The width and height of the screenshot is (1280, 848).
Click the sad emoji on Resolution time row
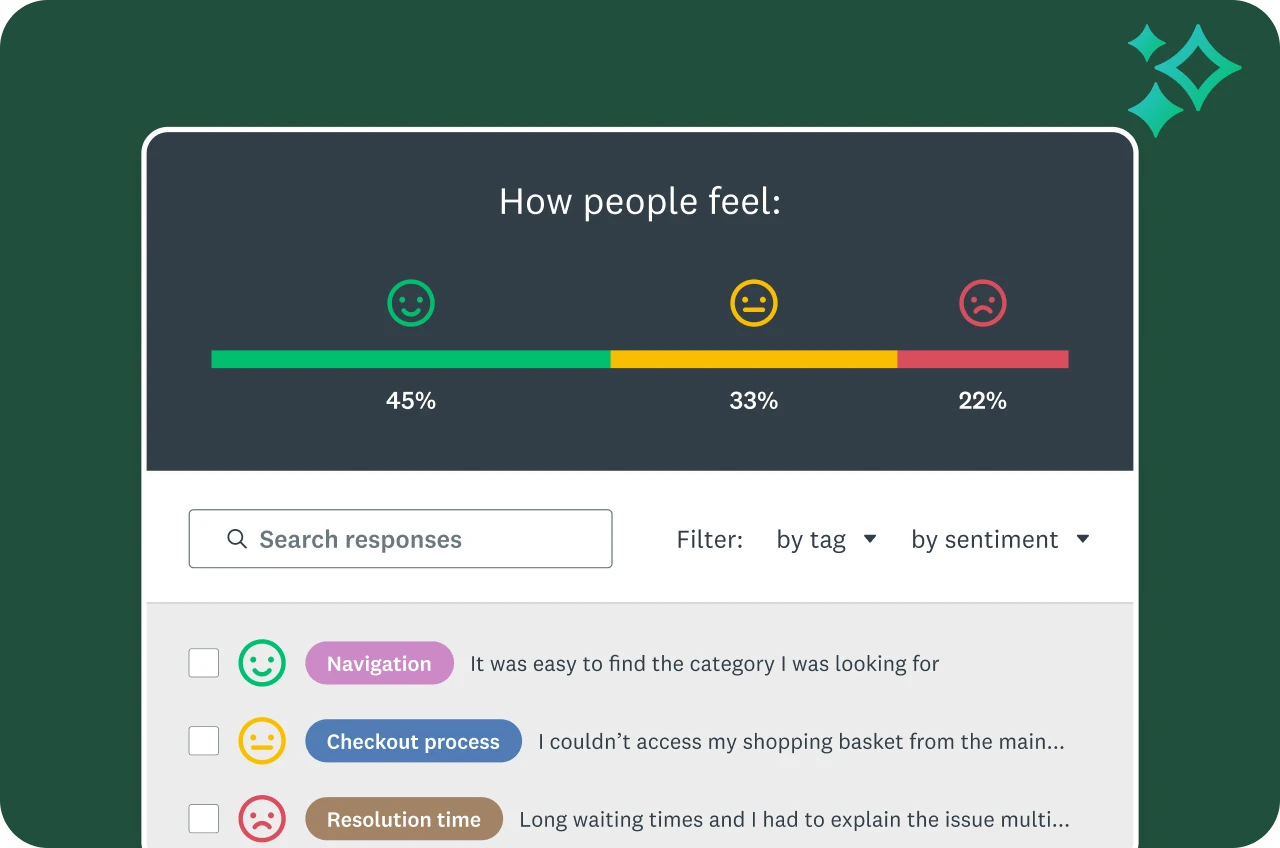tap(262, 817)
